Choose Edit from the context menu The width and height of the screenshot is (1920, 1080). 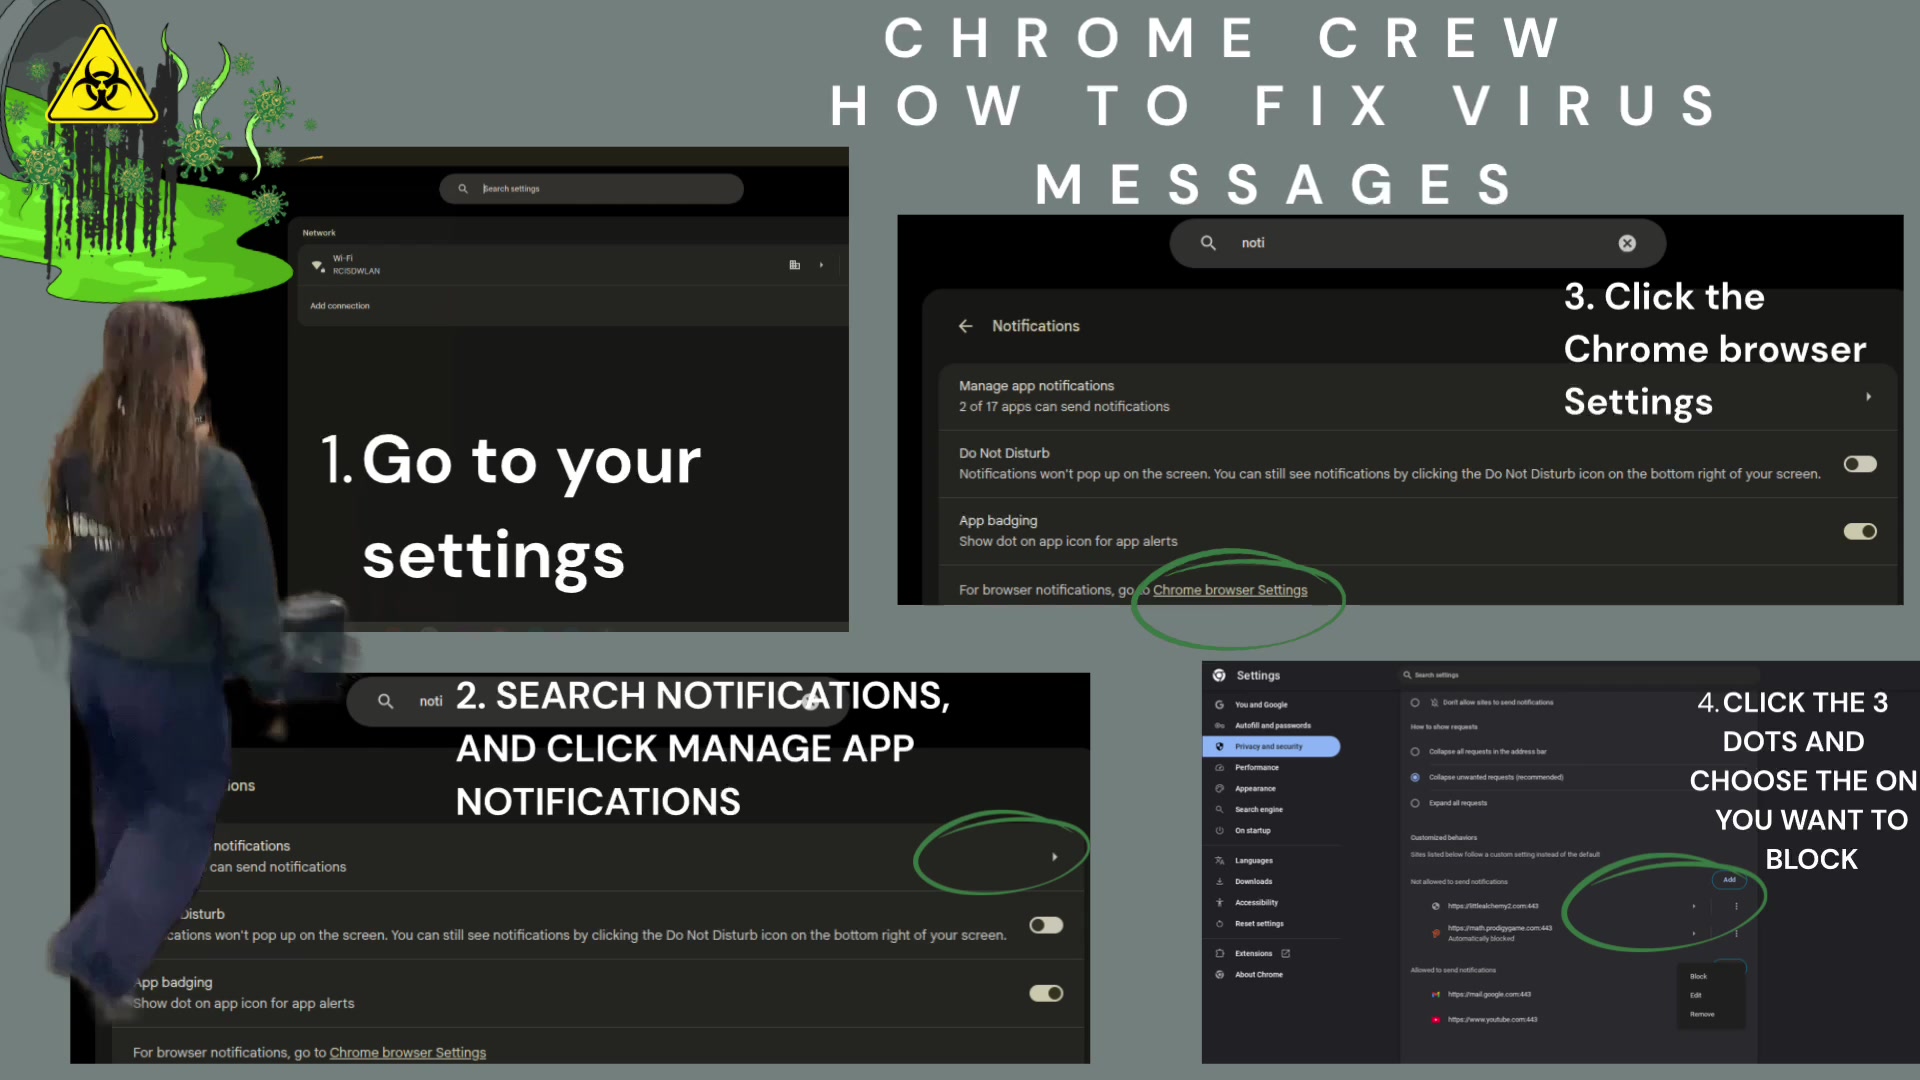(1695, 995)
